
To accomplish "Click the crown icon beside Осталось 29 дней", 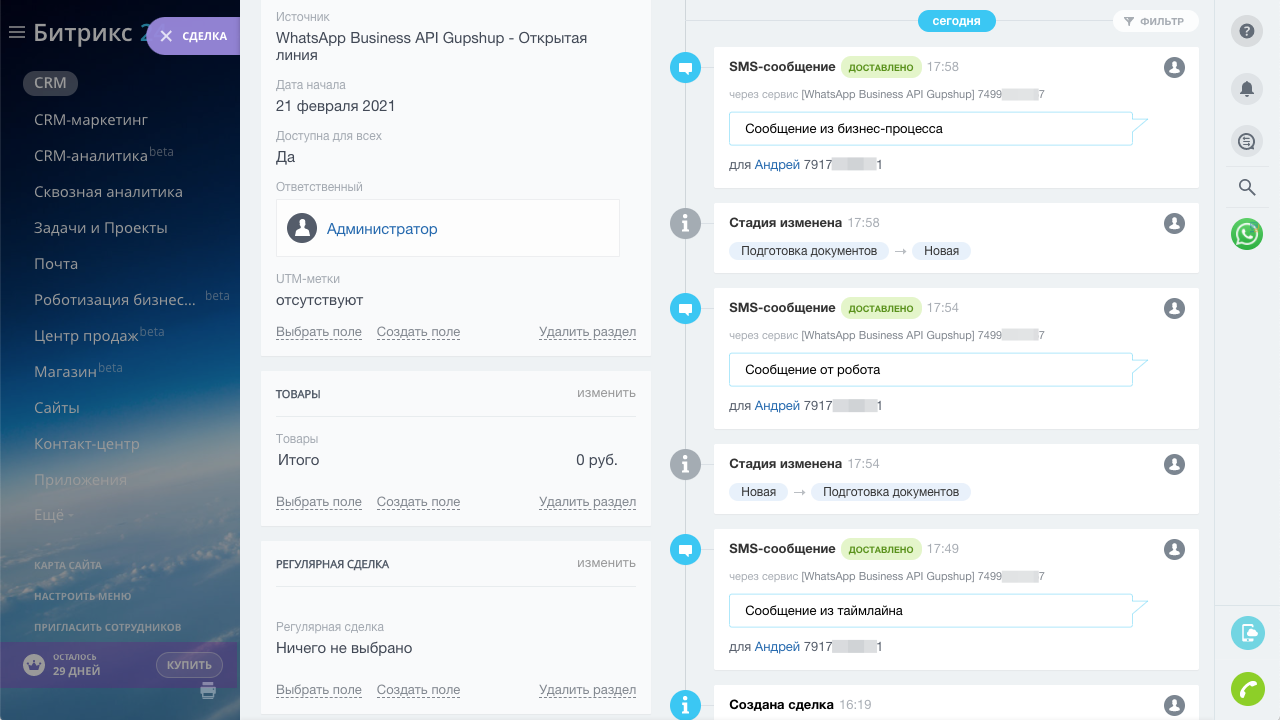I will click(x=35, y=665).
